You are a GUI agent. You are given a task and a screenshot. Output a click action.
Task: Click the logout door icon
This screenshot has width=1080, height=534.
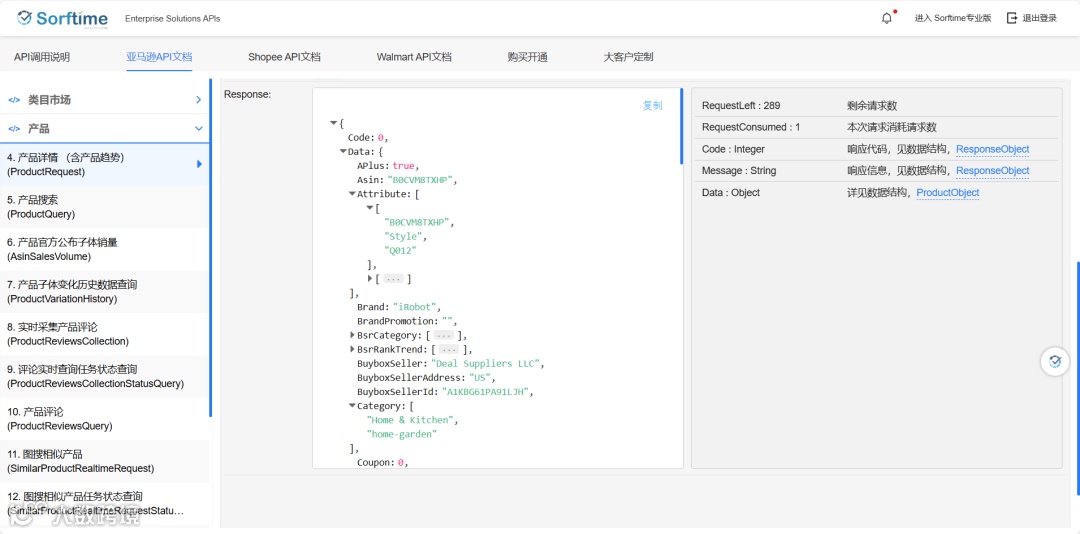(x=1012, y=19)
